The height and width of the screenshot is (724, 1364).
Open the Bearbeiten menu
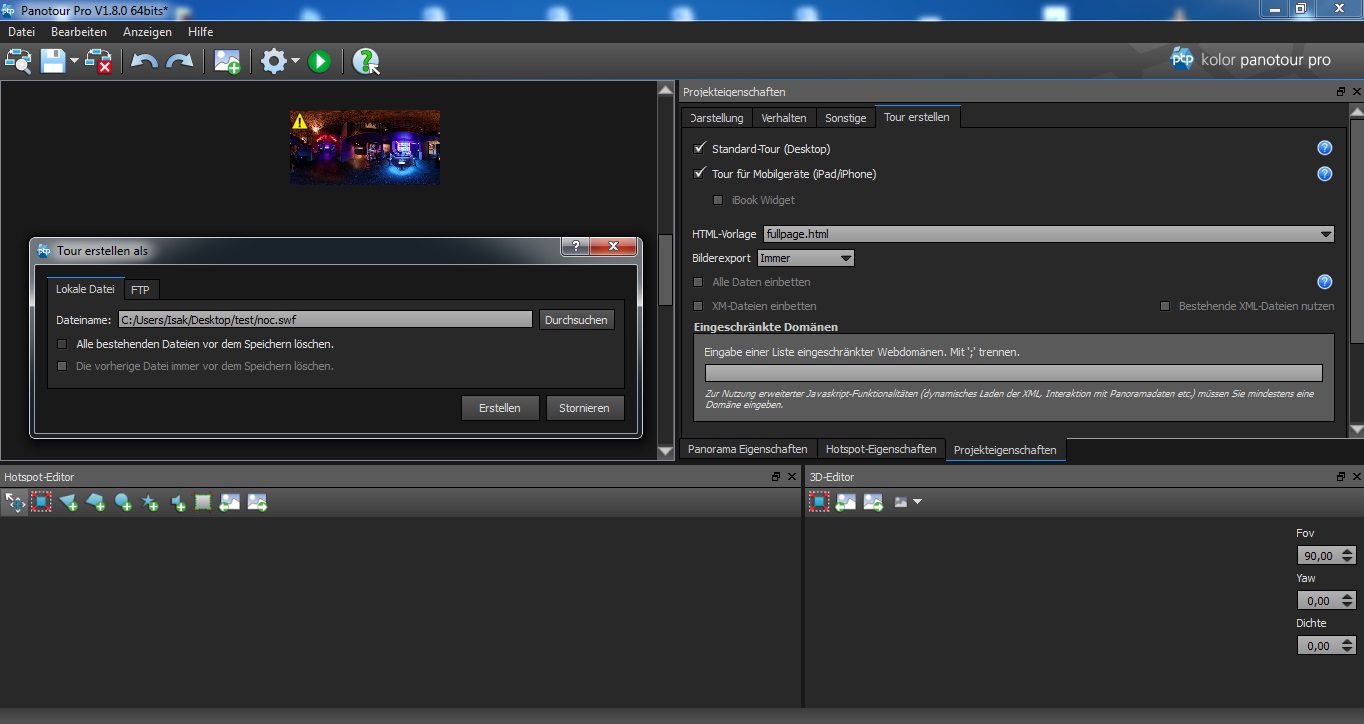(x=79, y=32)
